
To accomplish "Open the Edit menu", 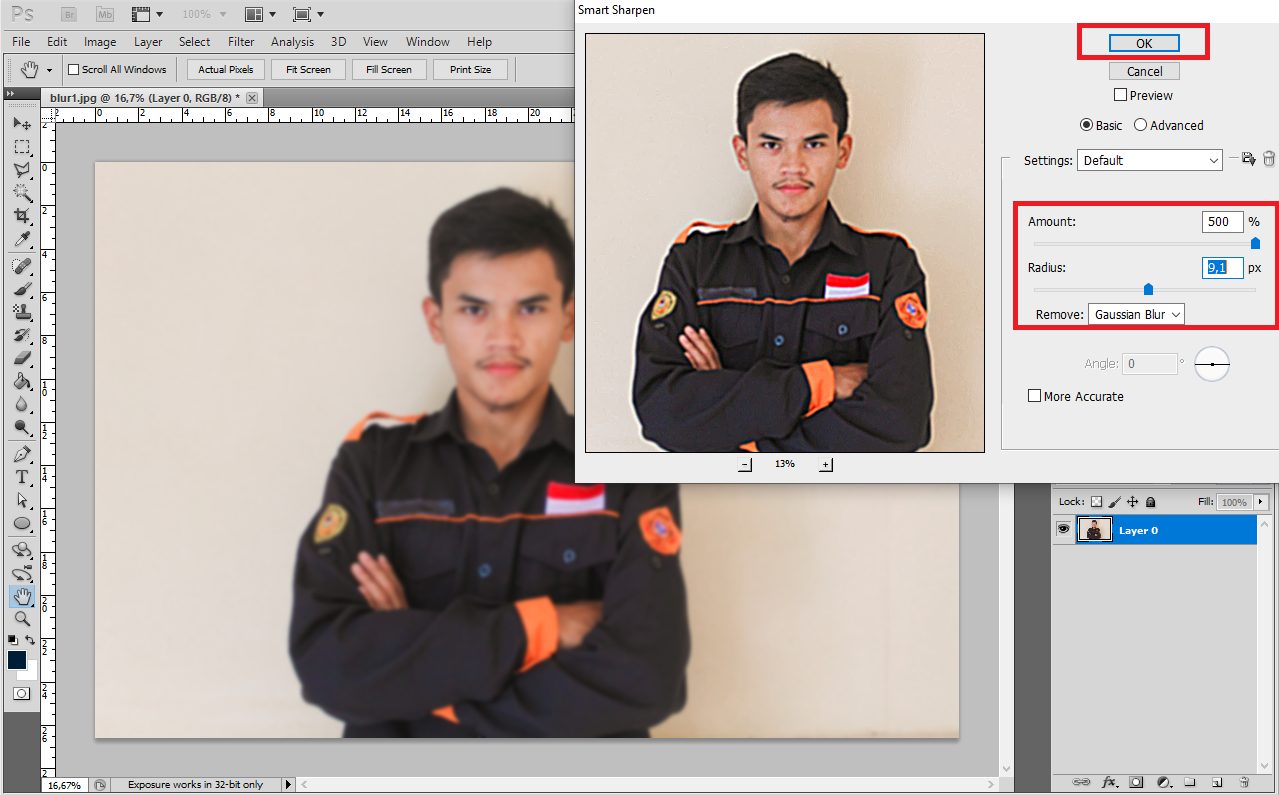I will click(x=57, y=42).
